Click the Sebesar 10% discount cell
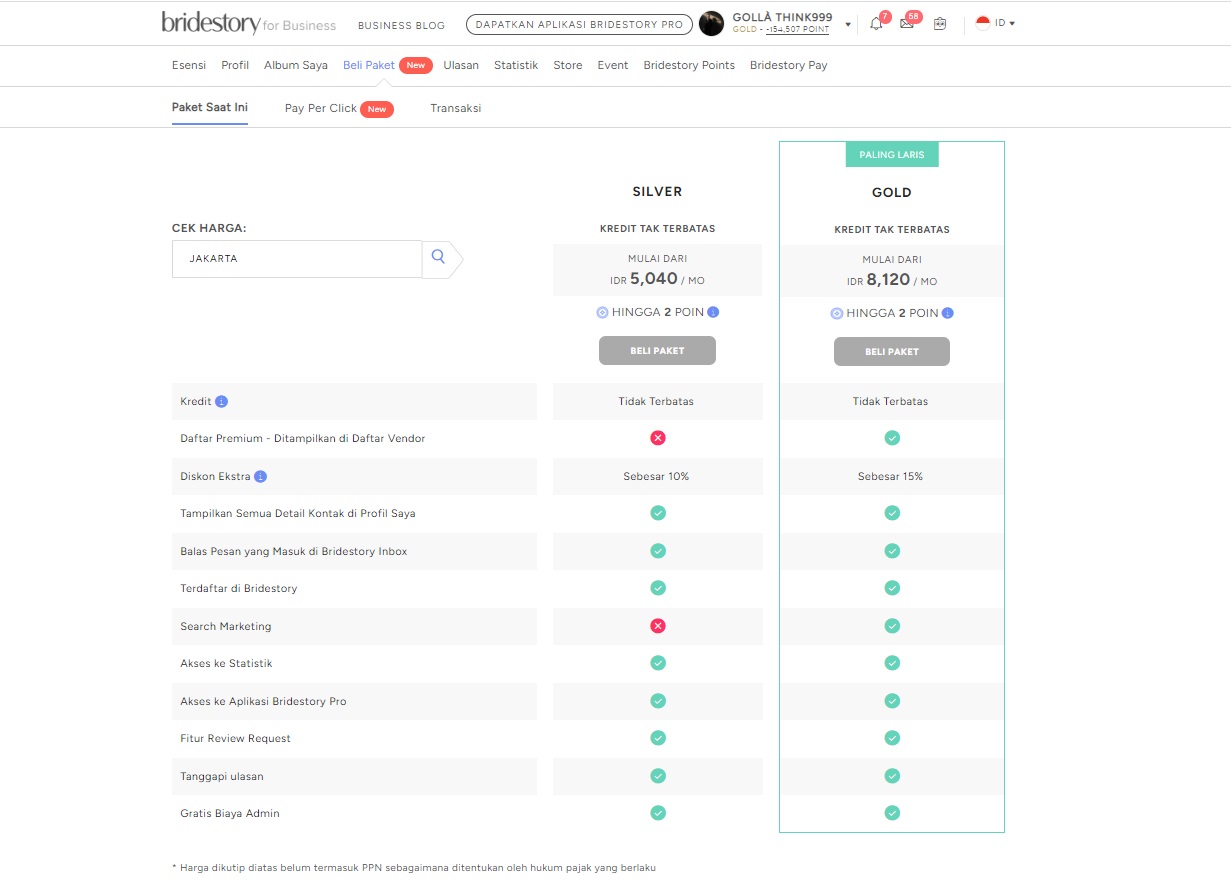 (658, 476)
